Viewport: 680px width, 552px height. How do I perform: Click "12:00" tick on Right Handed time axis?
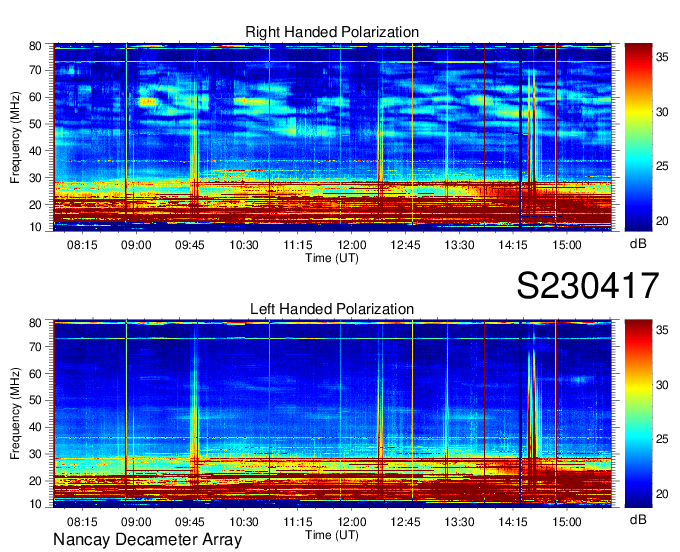[x=352, y=245]
